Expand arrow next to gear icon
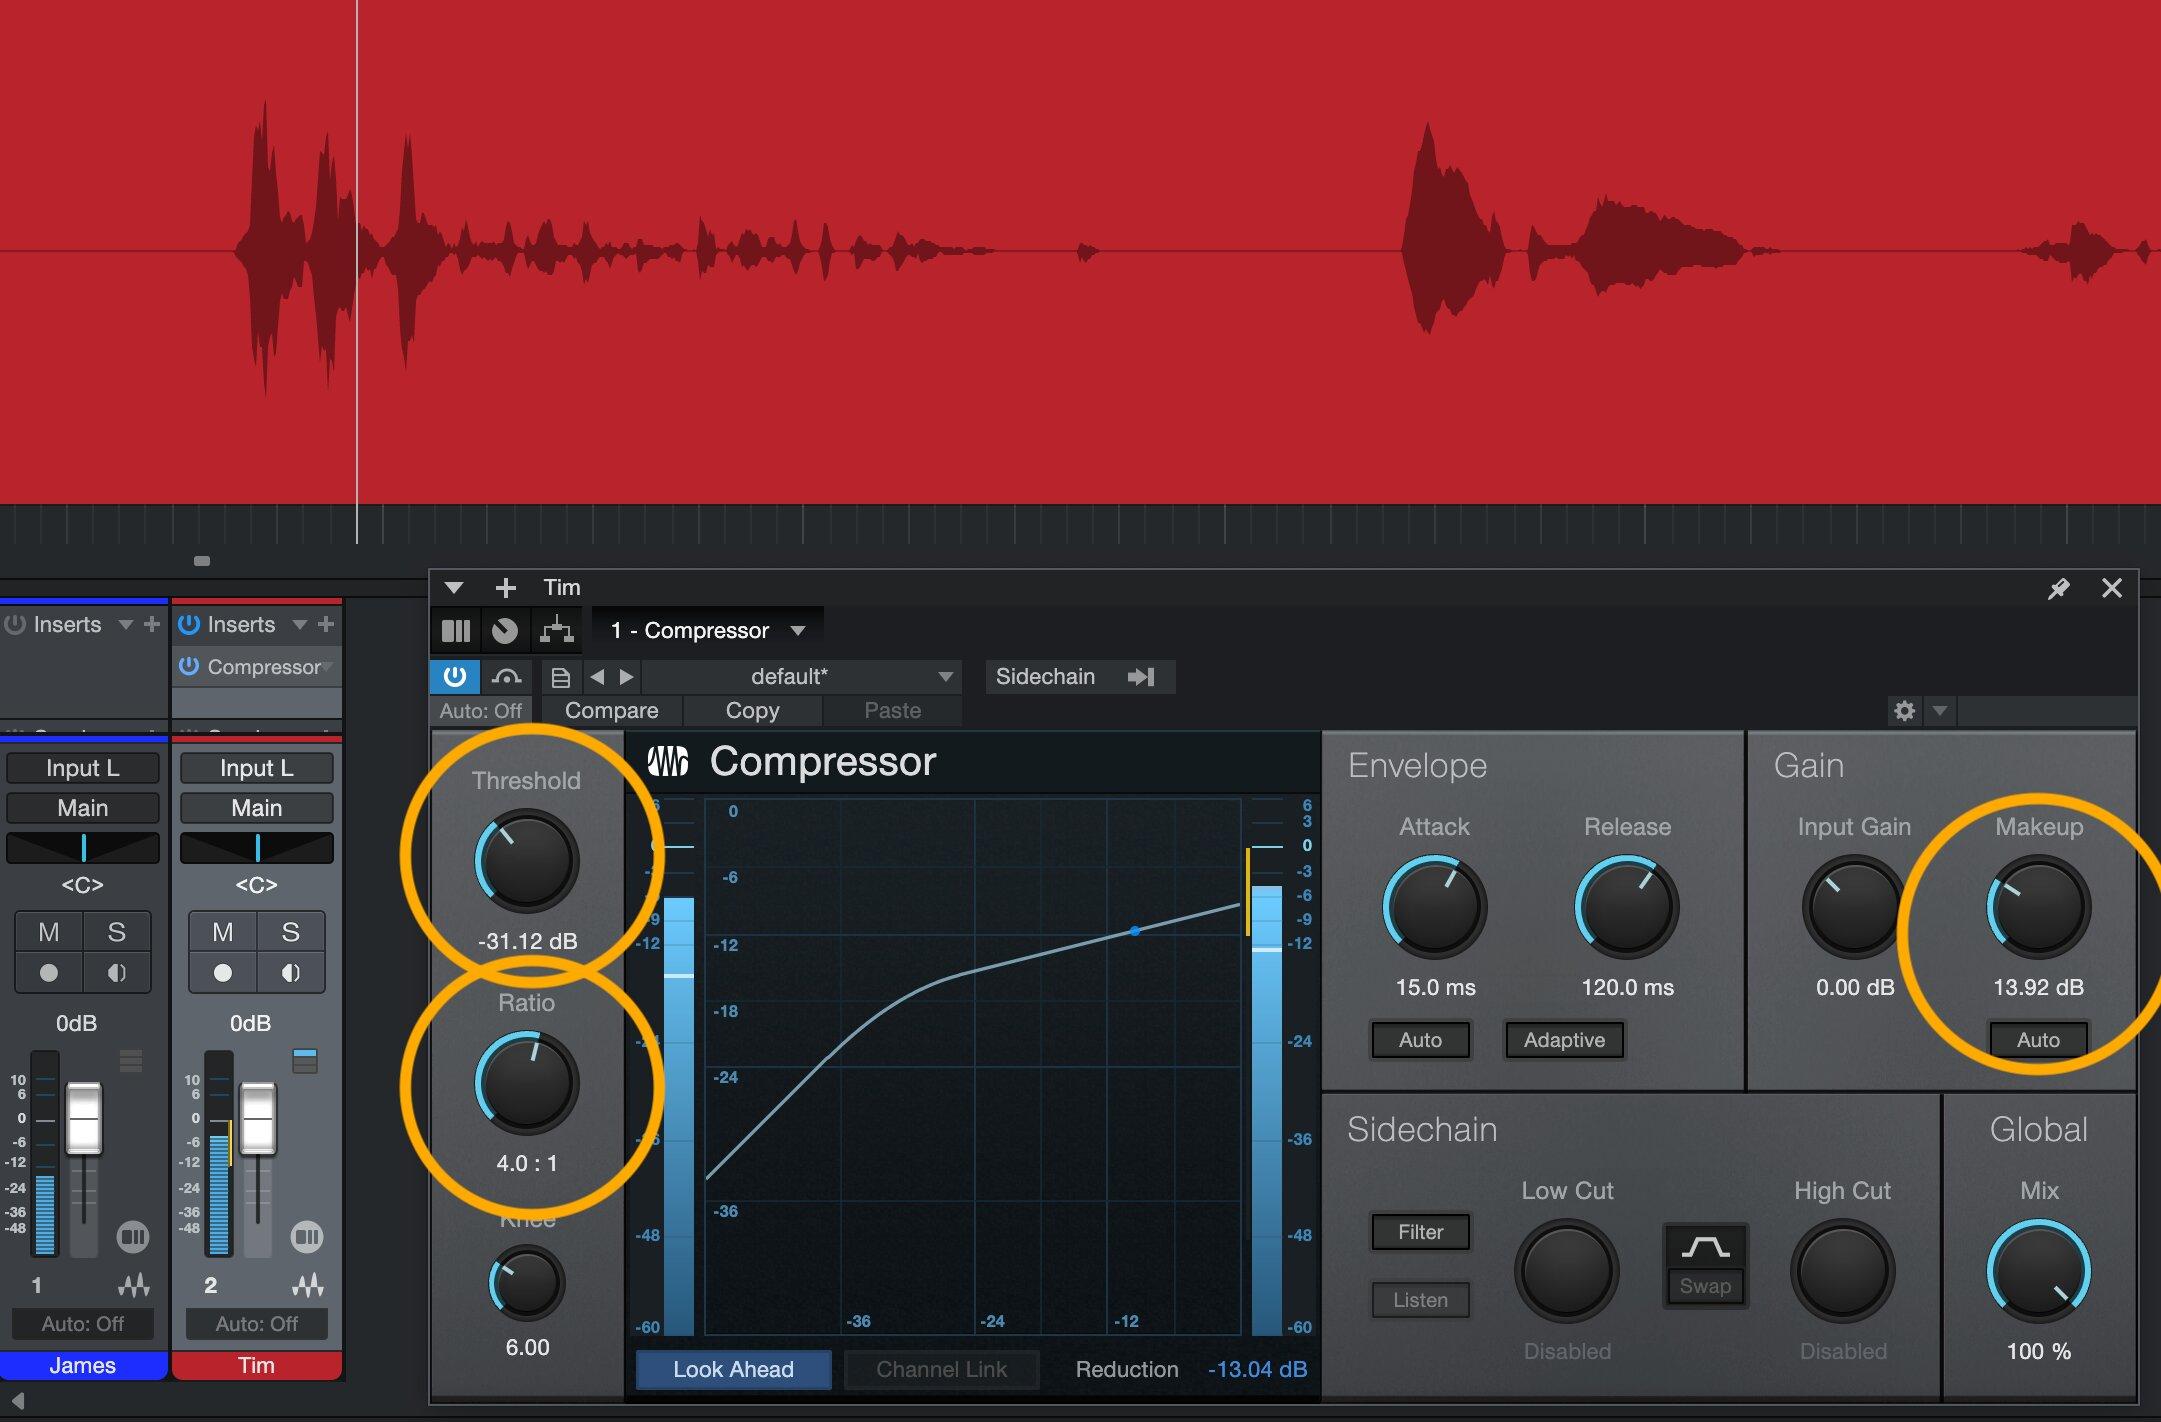This screenshot has width=2161, height=1422. (1940, 711)
